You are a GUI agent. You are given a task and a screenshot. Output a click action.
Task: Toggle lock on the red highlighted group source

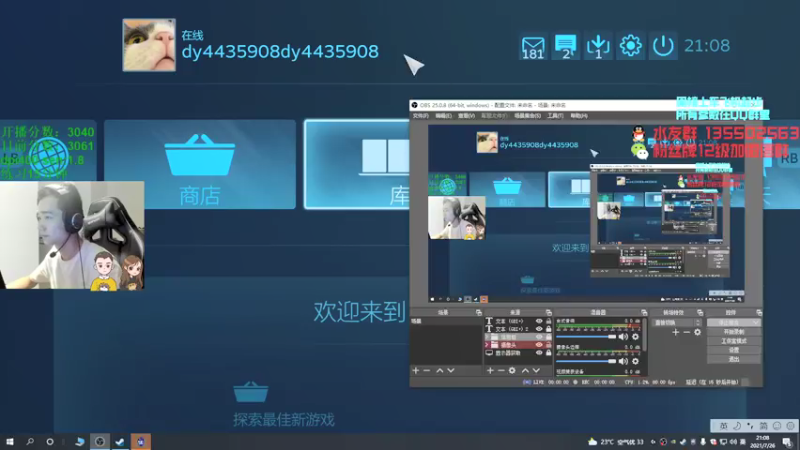pos(548,345)
